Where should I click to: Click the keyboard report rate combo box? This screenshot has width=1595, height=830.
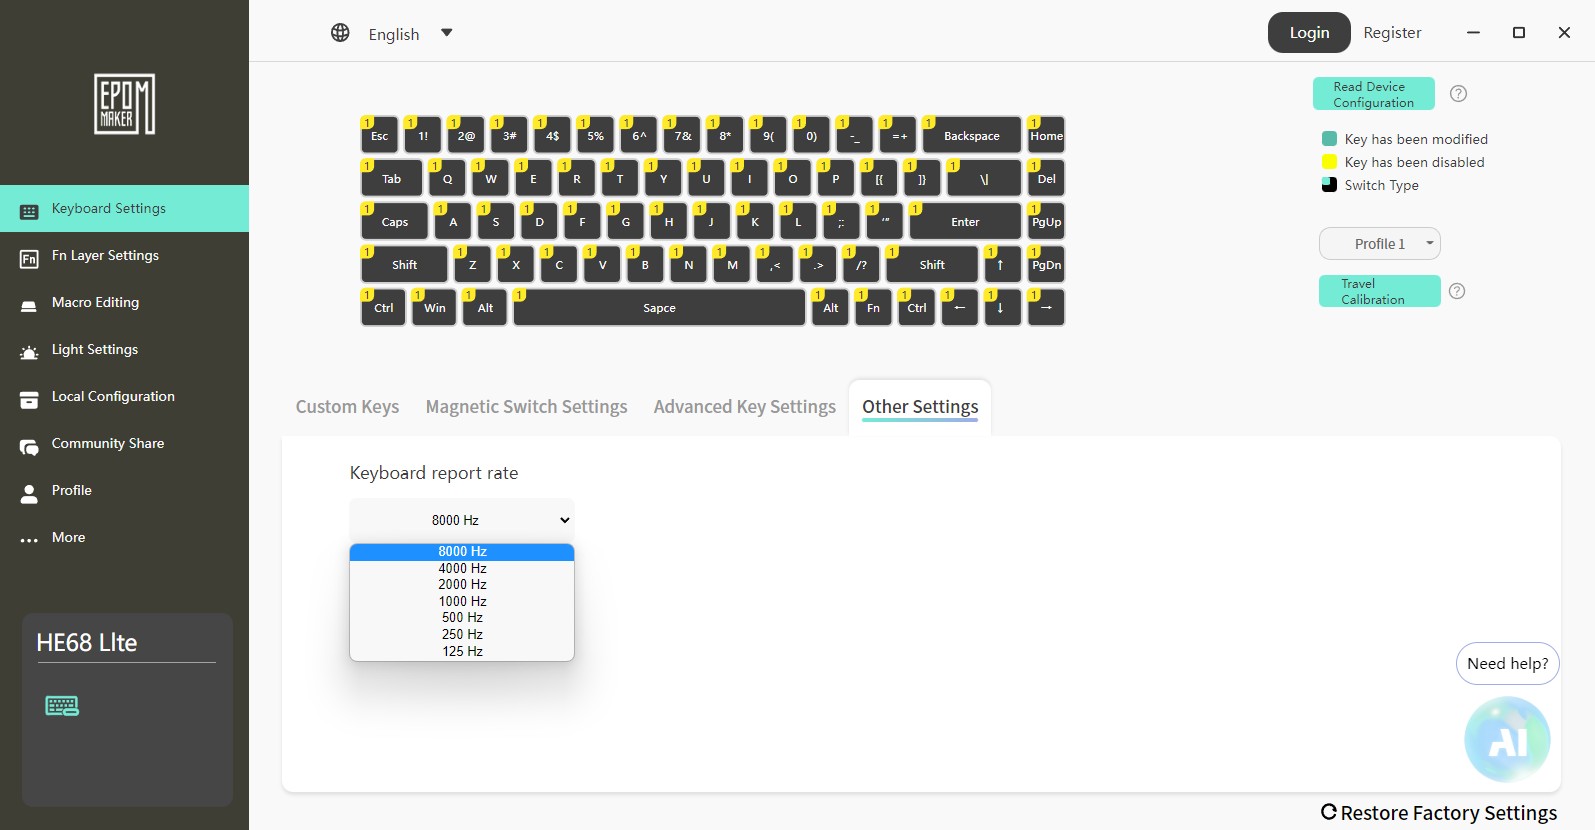[x=462, y=520]
